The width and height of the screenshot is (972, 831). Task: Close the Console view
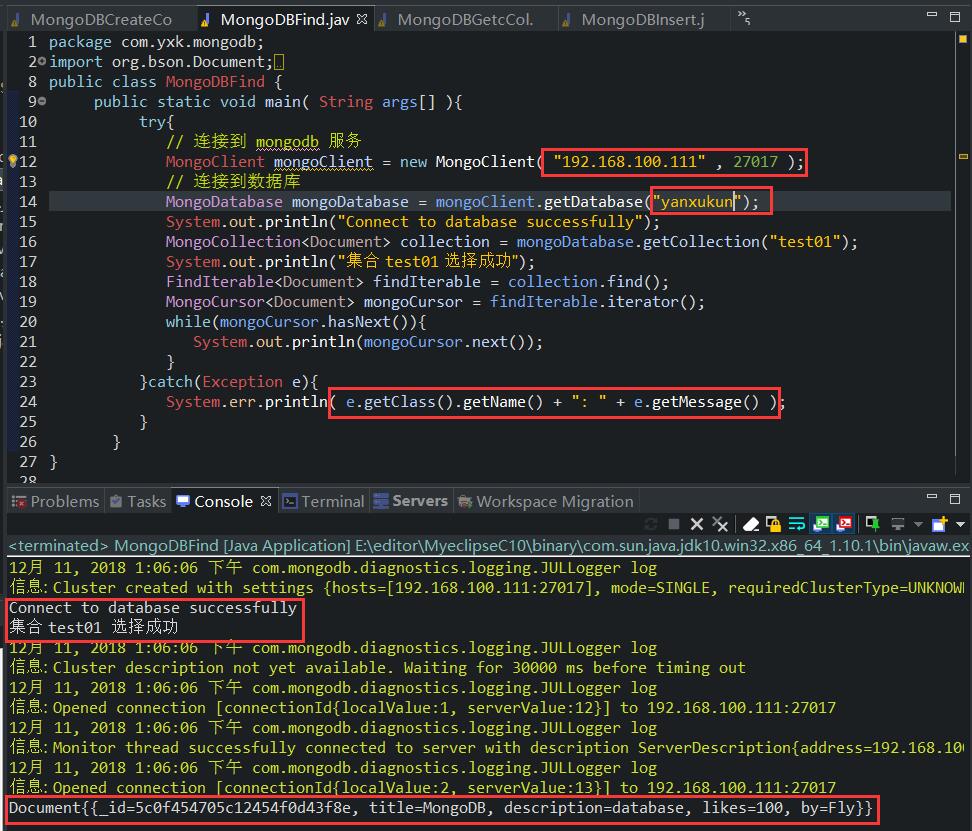(266, 501)
